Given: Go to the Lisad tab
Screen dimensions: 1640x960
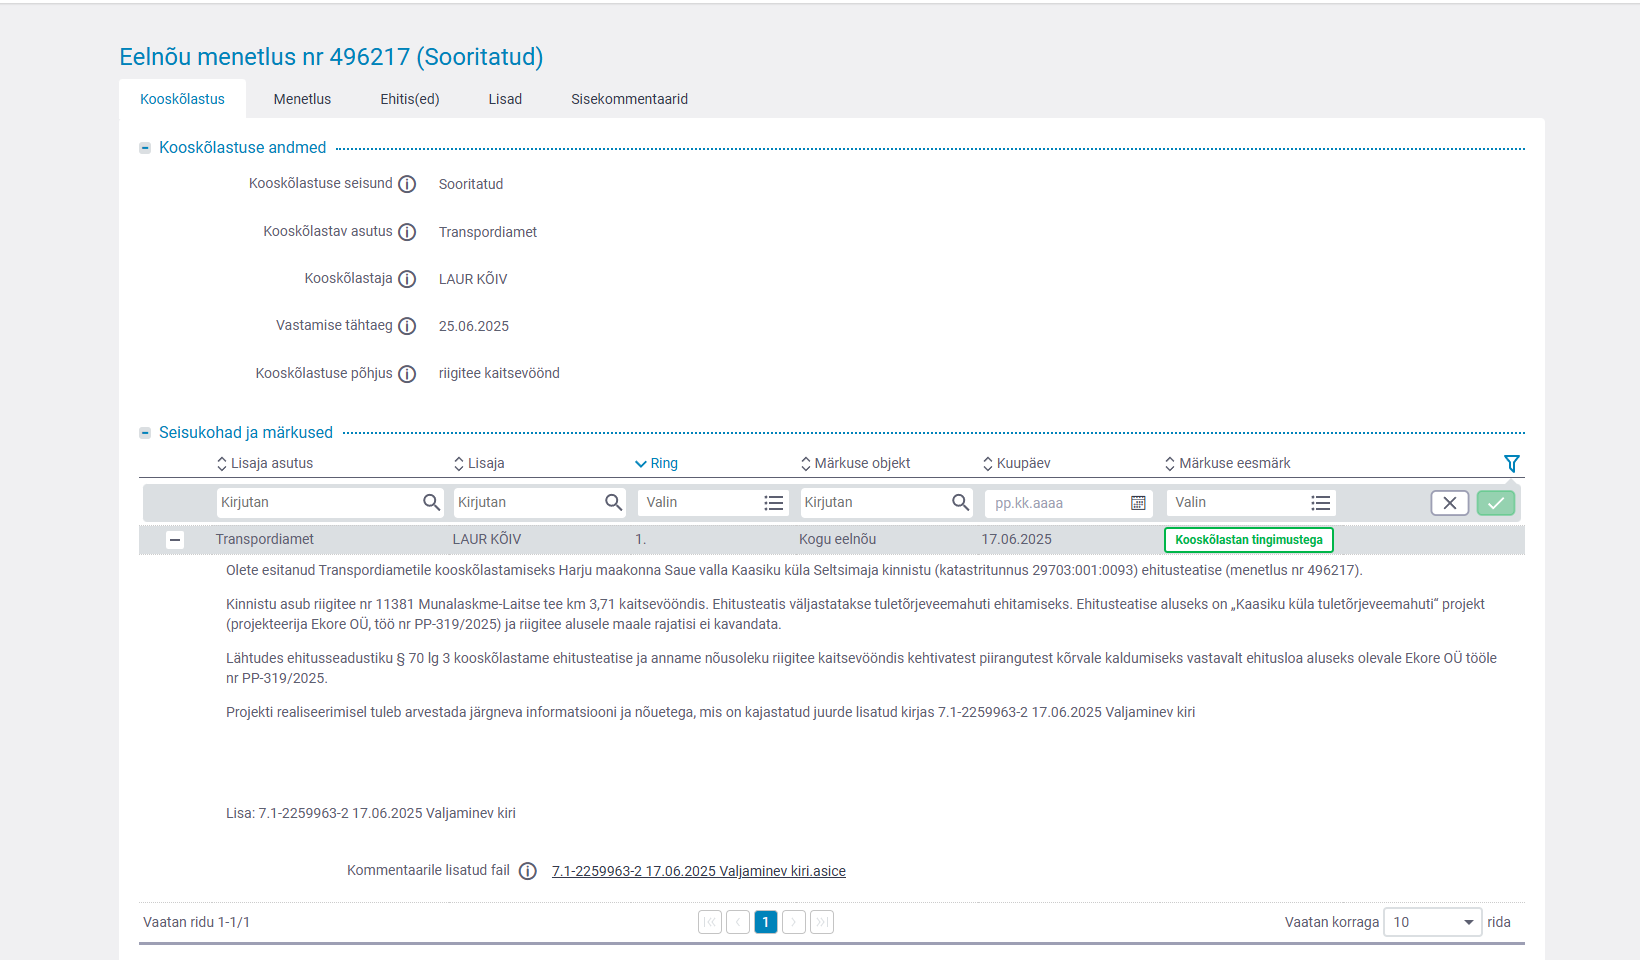Looking at the screenshot, I should [505, 99].
